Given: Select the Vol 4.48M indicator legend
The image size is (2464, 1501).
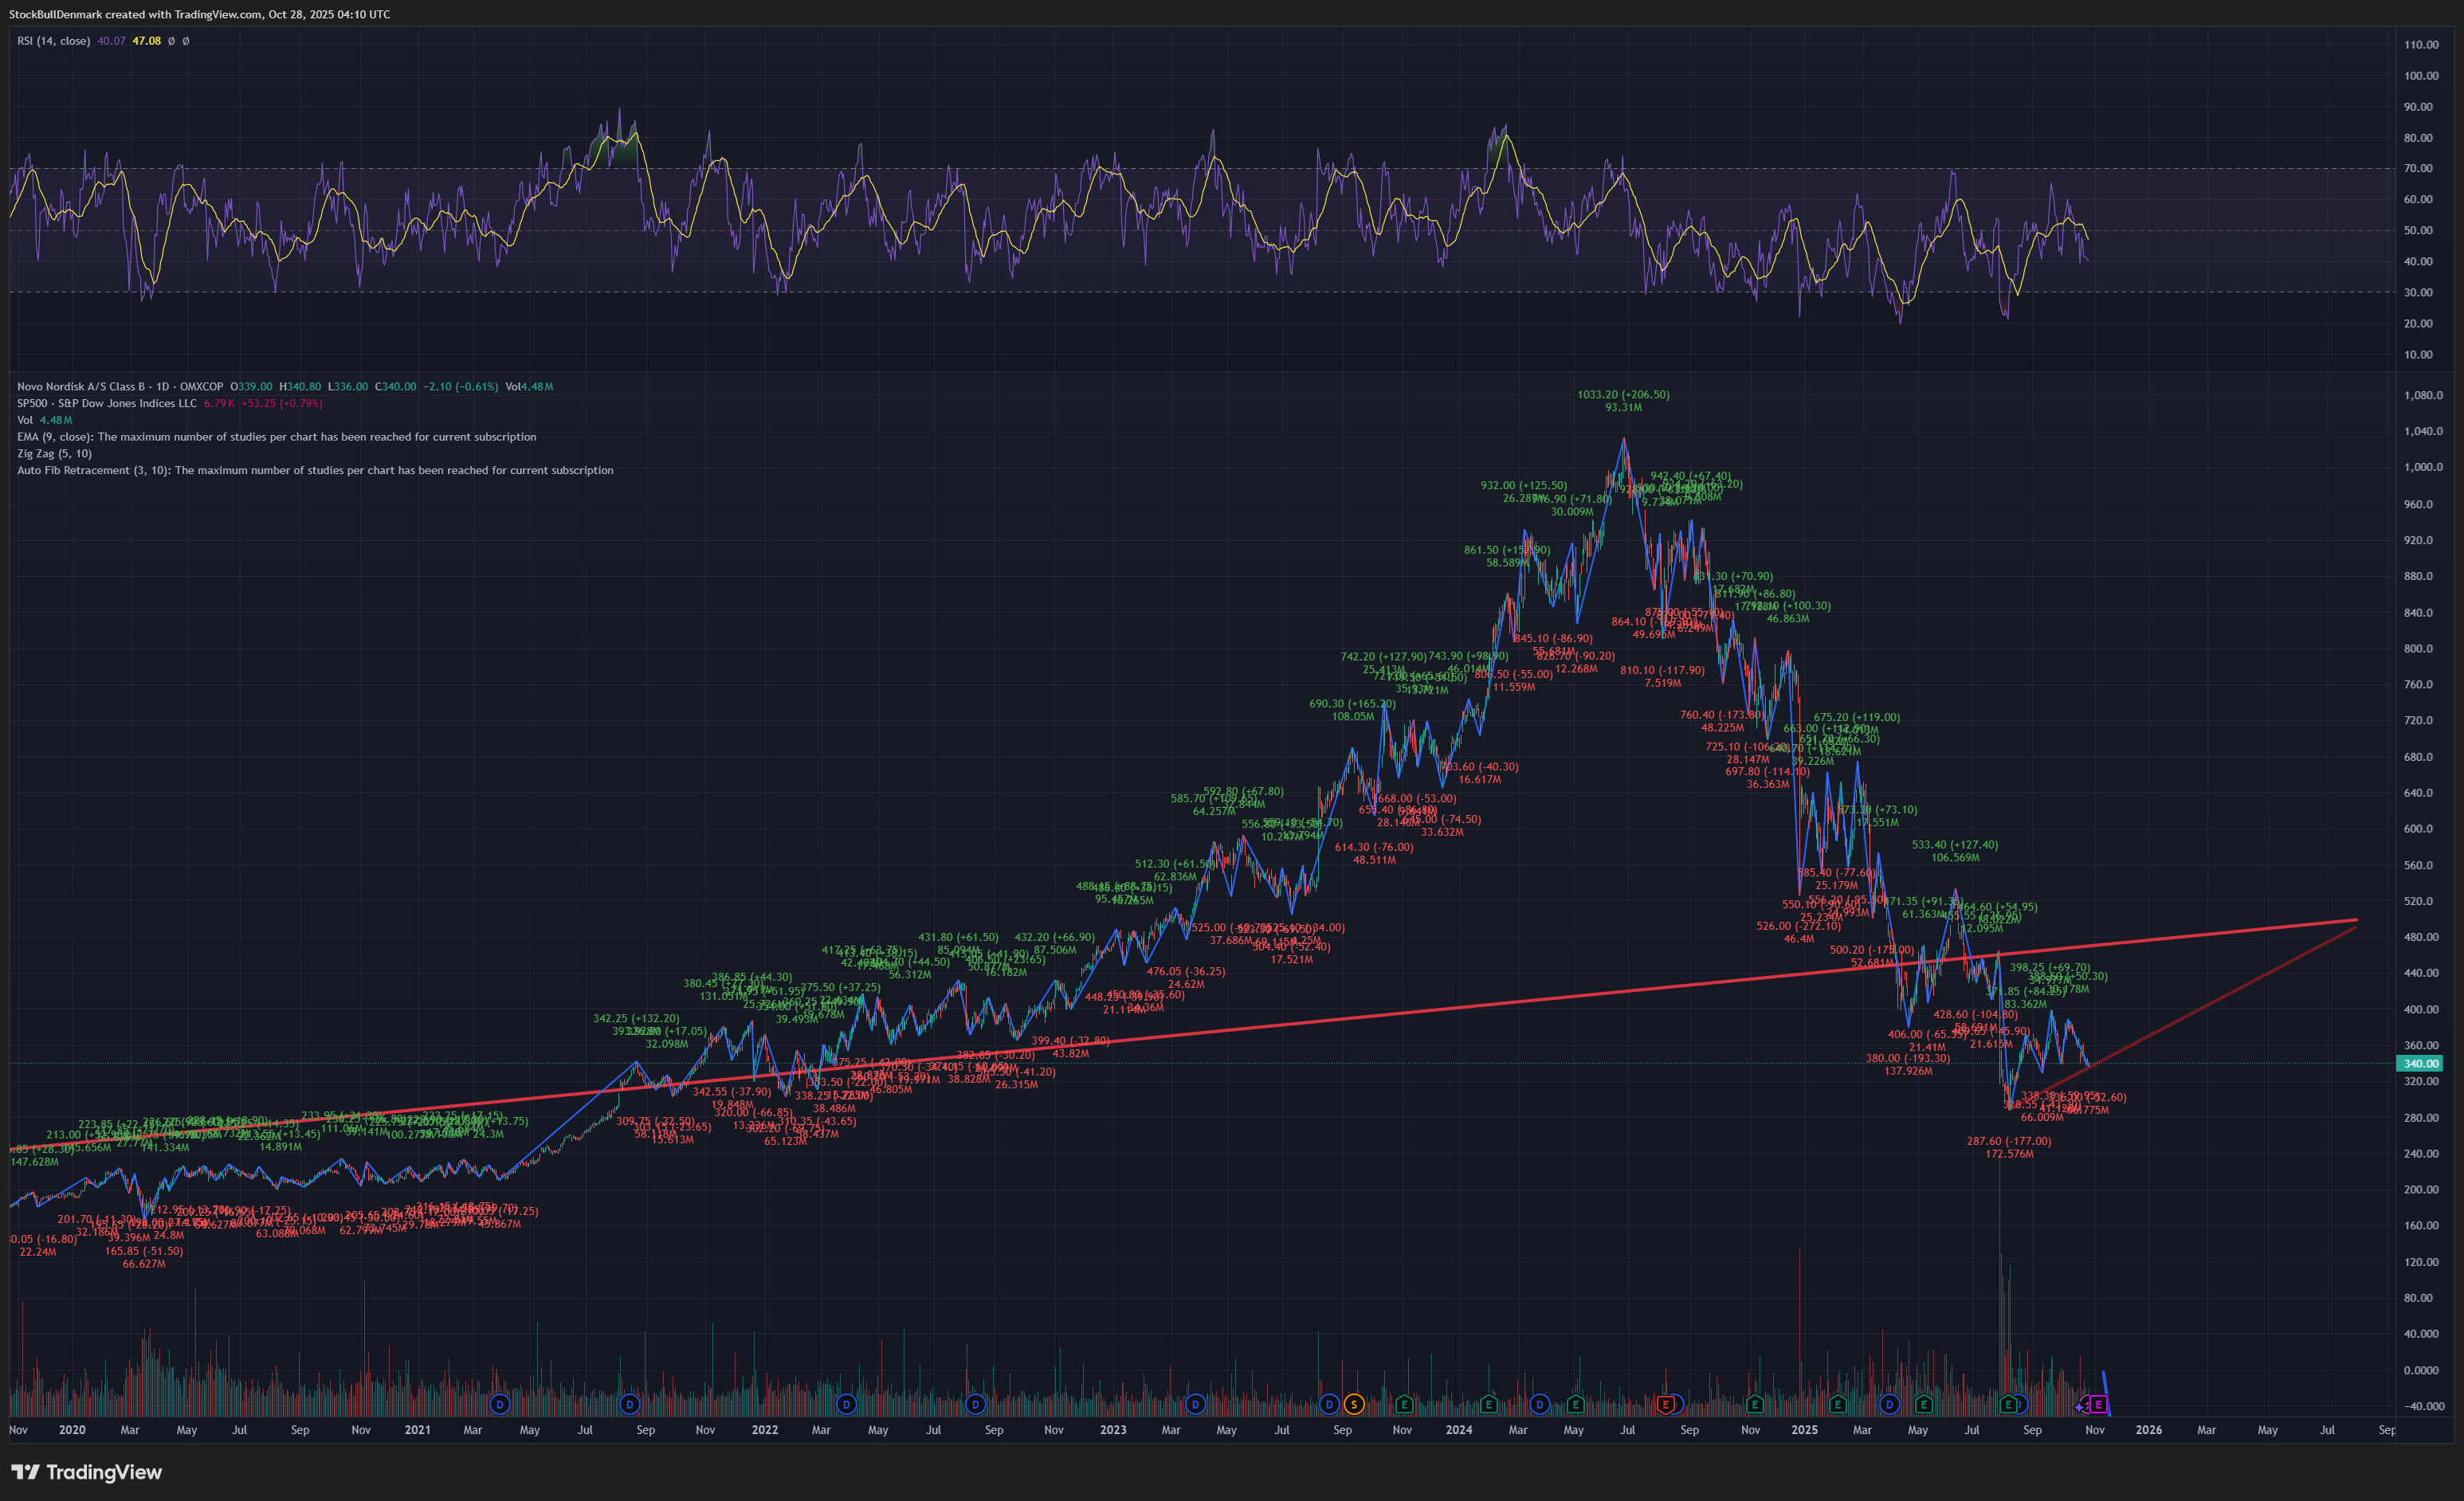Looking at the screenshot, I should (x=44, y=420).
